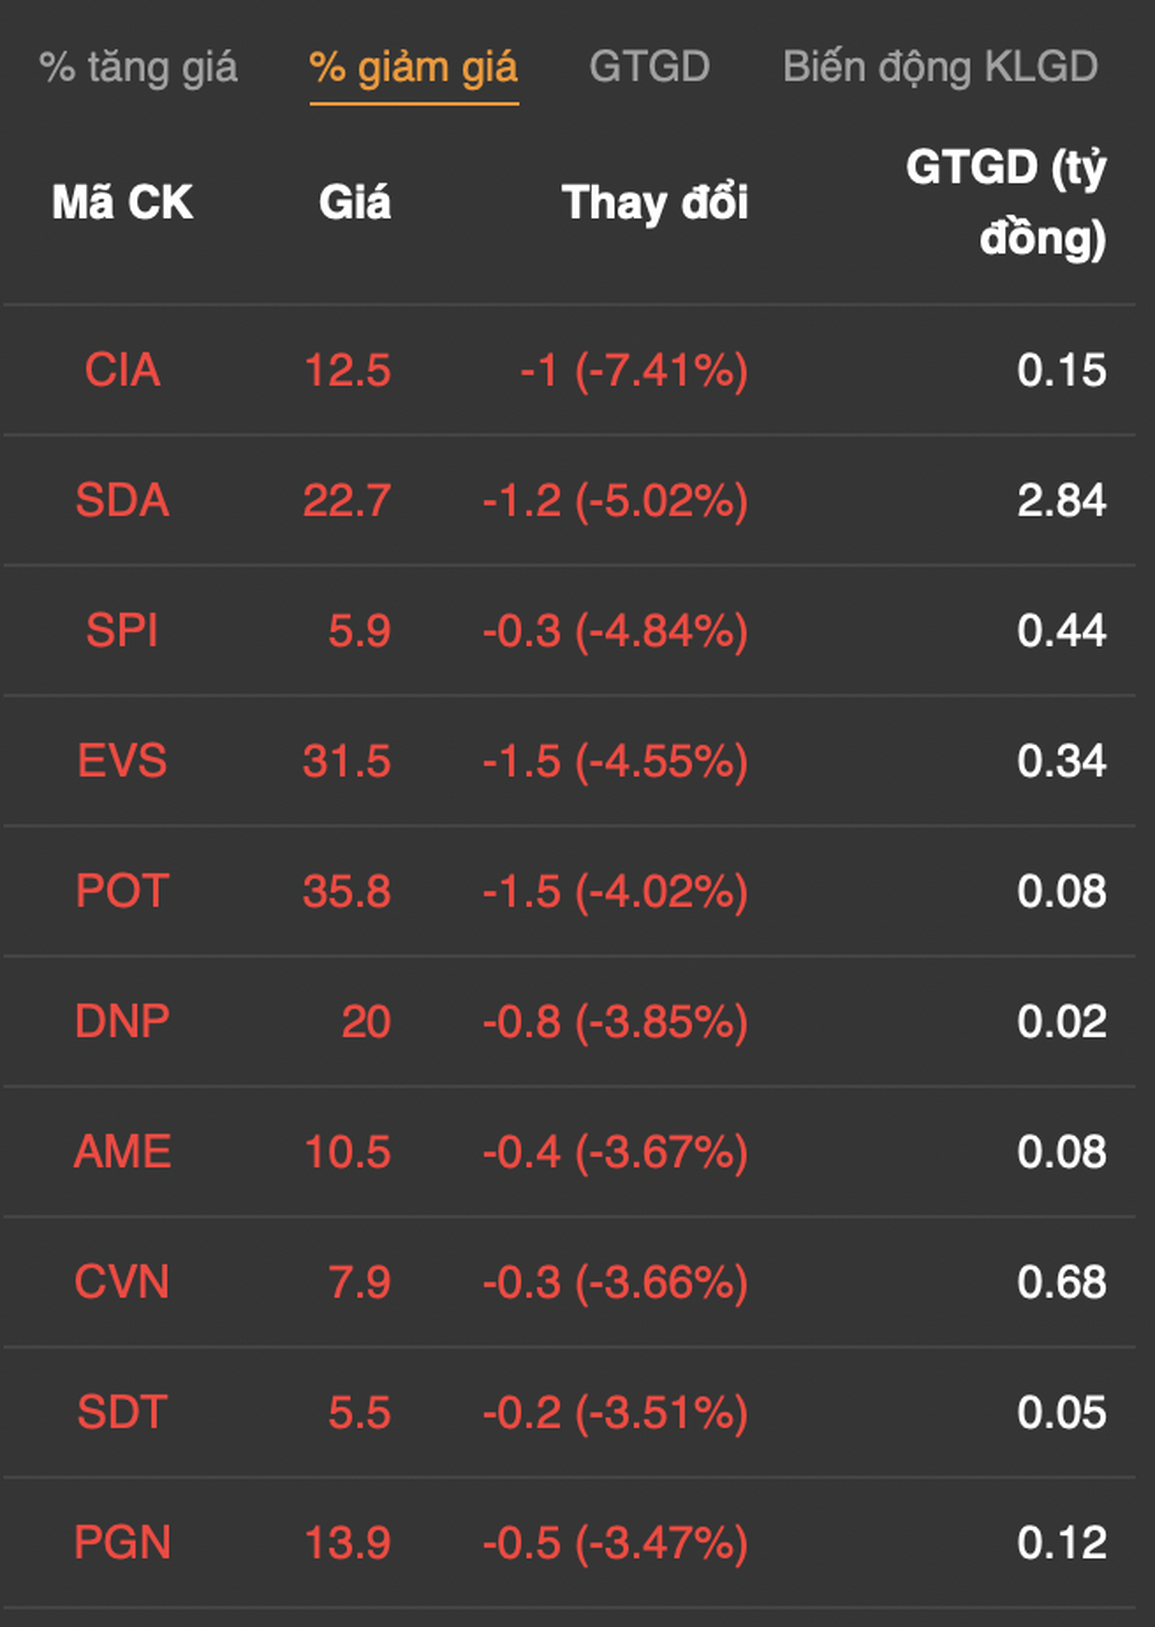Open the CIA stock ticker
Screen dimensions: 1155x1627
point(122,371)
